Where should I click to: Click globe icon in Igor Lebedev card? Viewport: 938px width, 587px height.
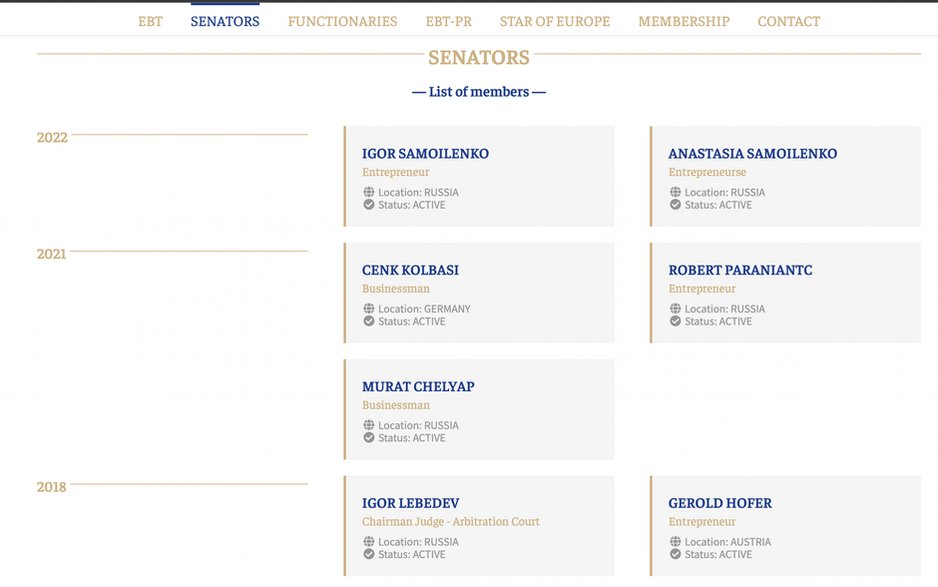[368, 542]
